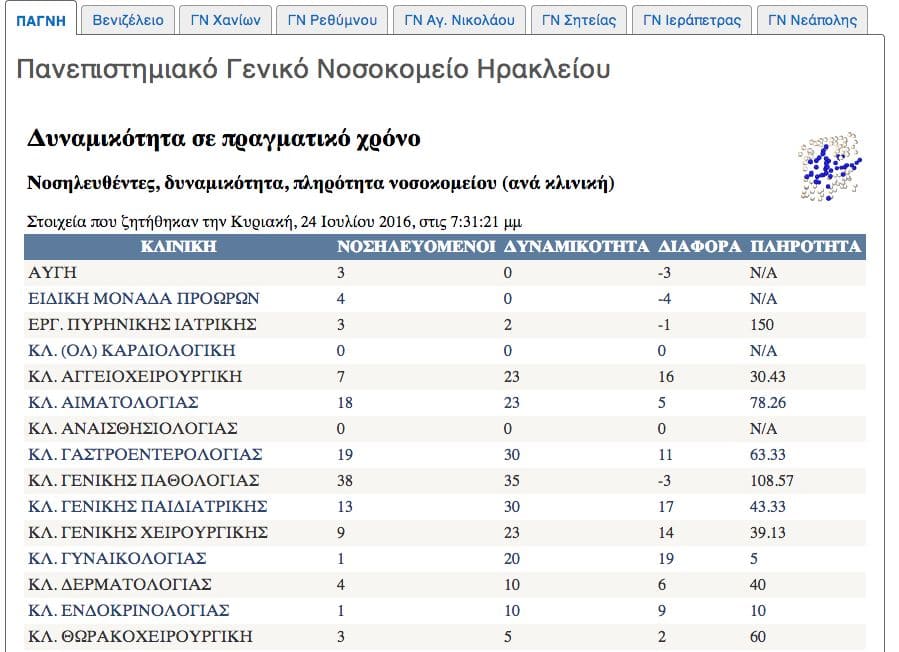Screen dimensions: 899x652
Task: Click the ΚΛΙΝΙΚΗ column header
Action: (x=178, y=246)
